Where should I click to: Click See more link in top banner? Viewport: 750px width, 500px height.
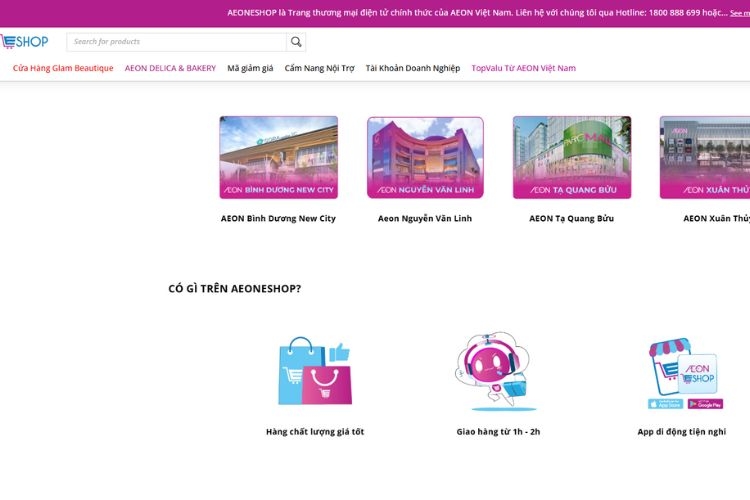tap(740, 13)
